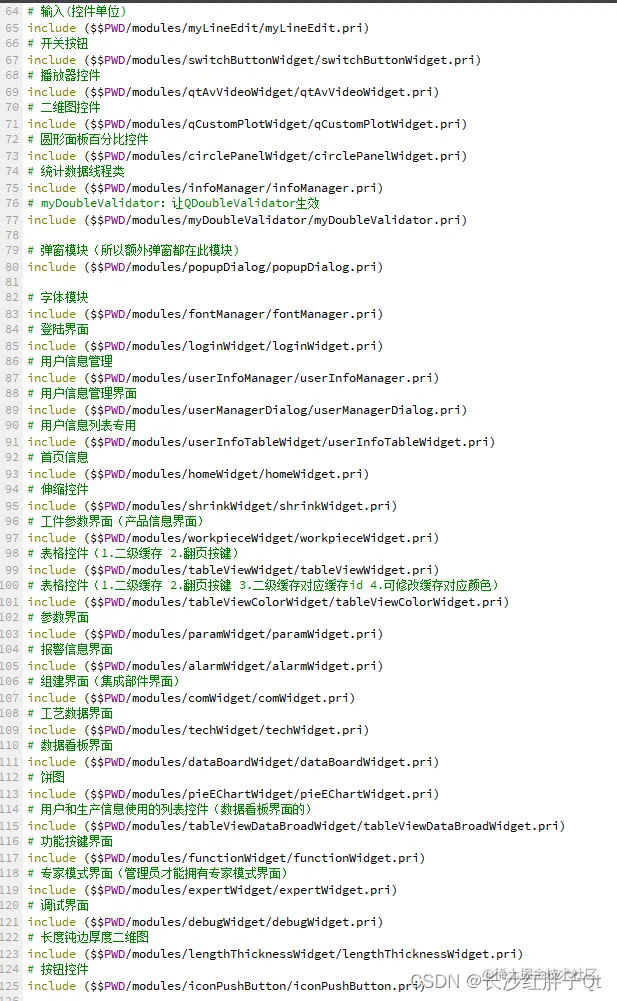Click the comment starting '# 专家模式界面'

click(158, 873)
